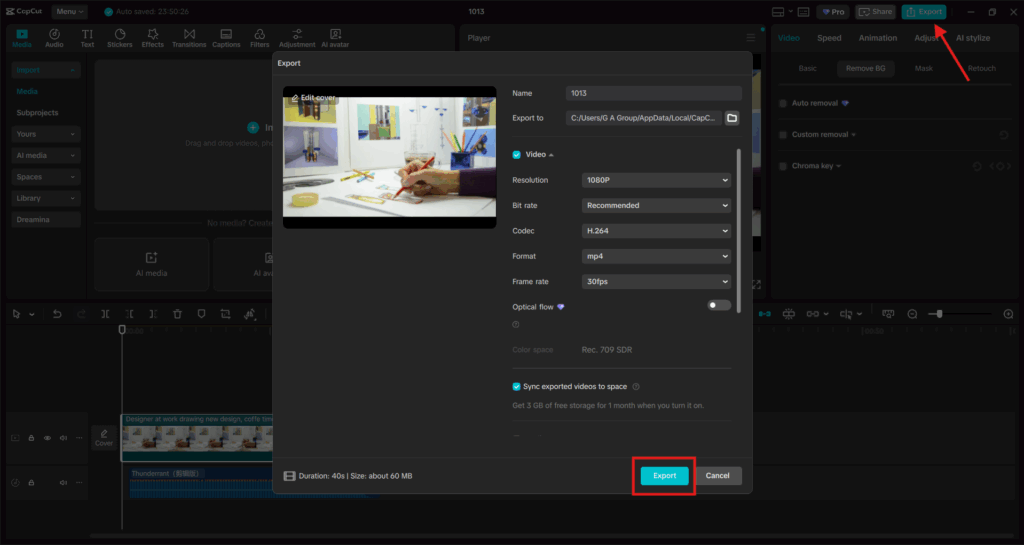Click the Name input field containing 1013
The height and width of the screenshot is (545, 1024).
click(653, 93)
